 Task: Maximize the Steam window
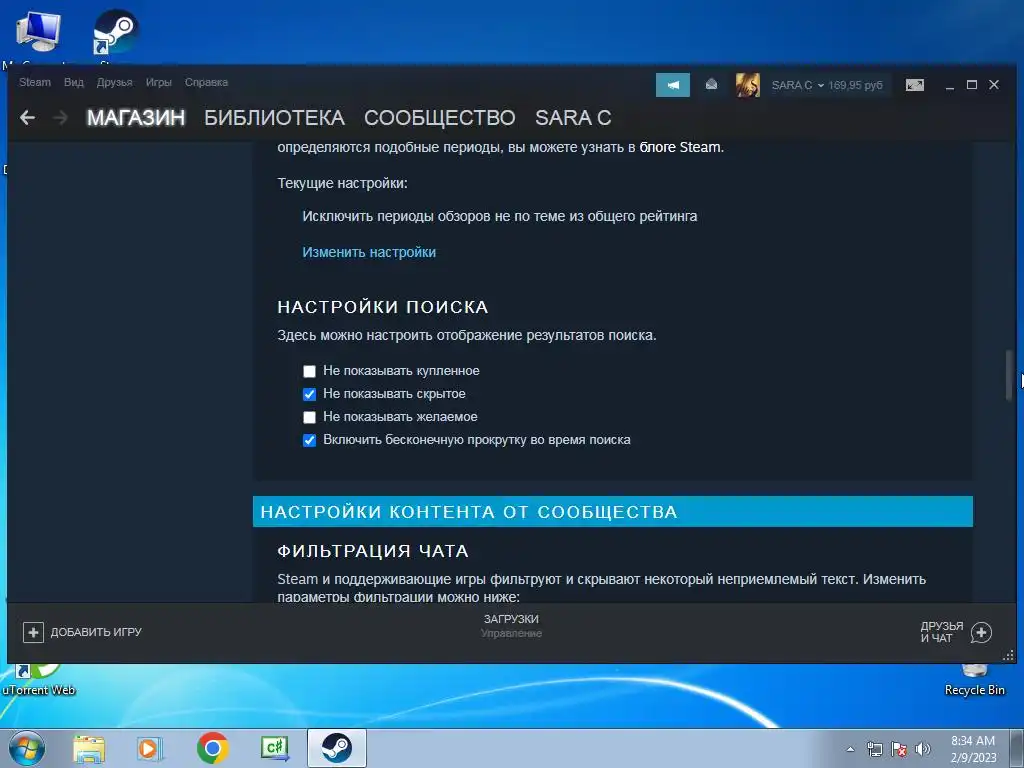(972, 85)
